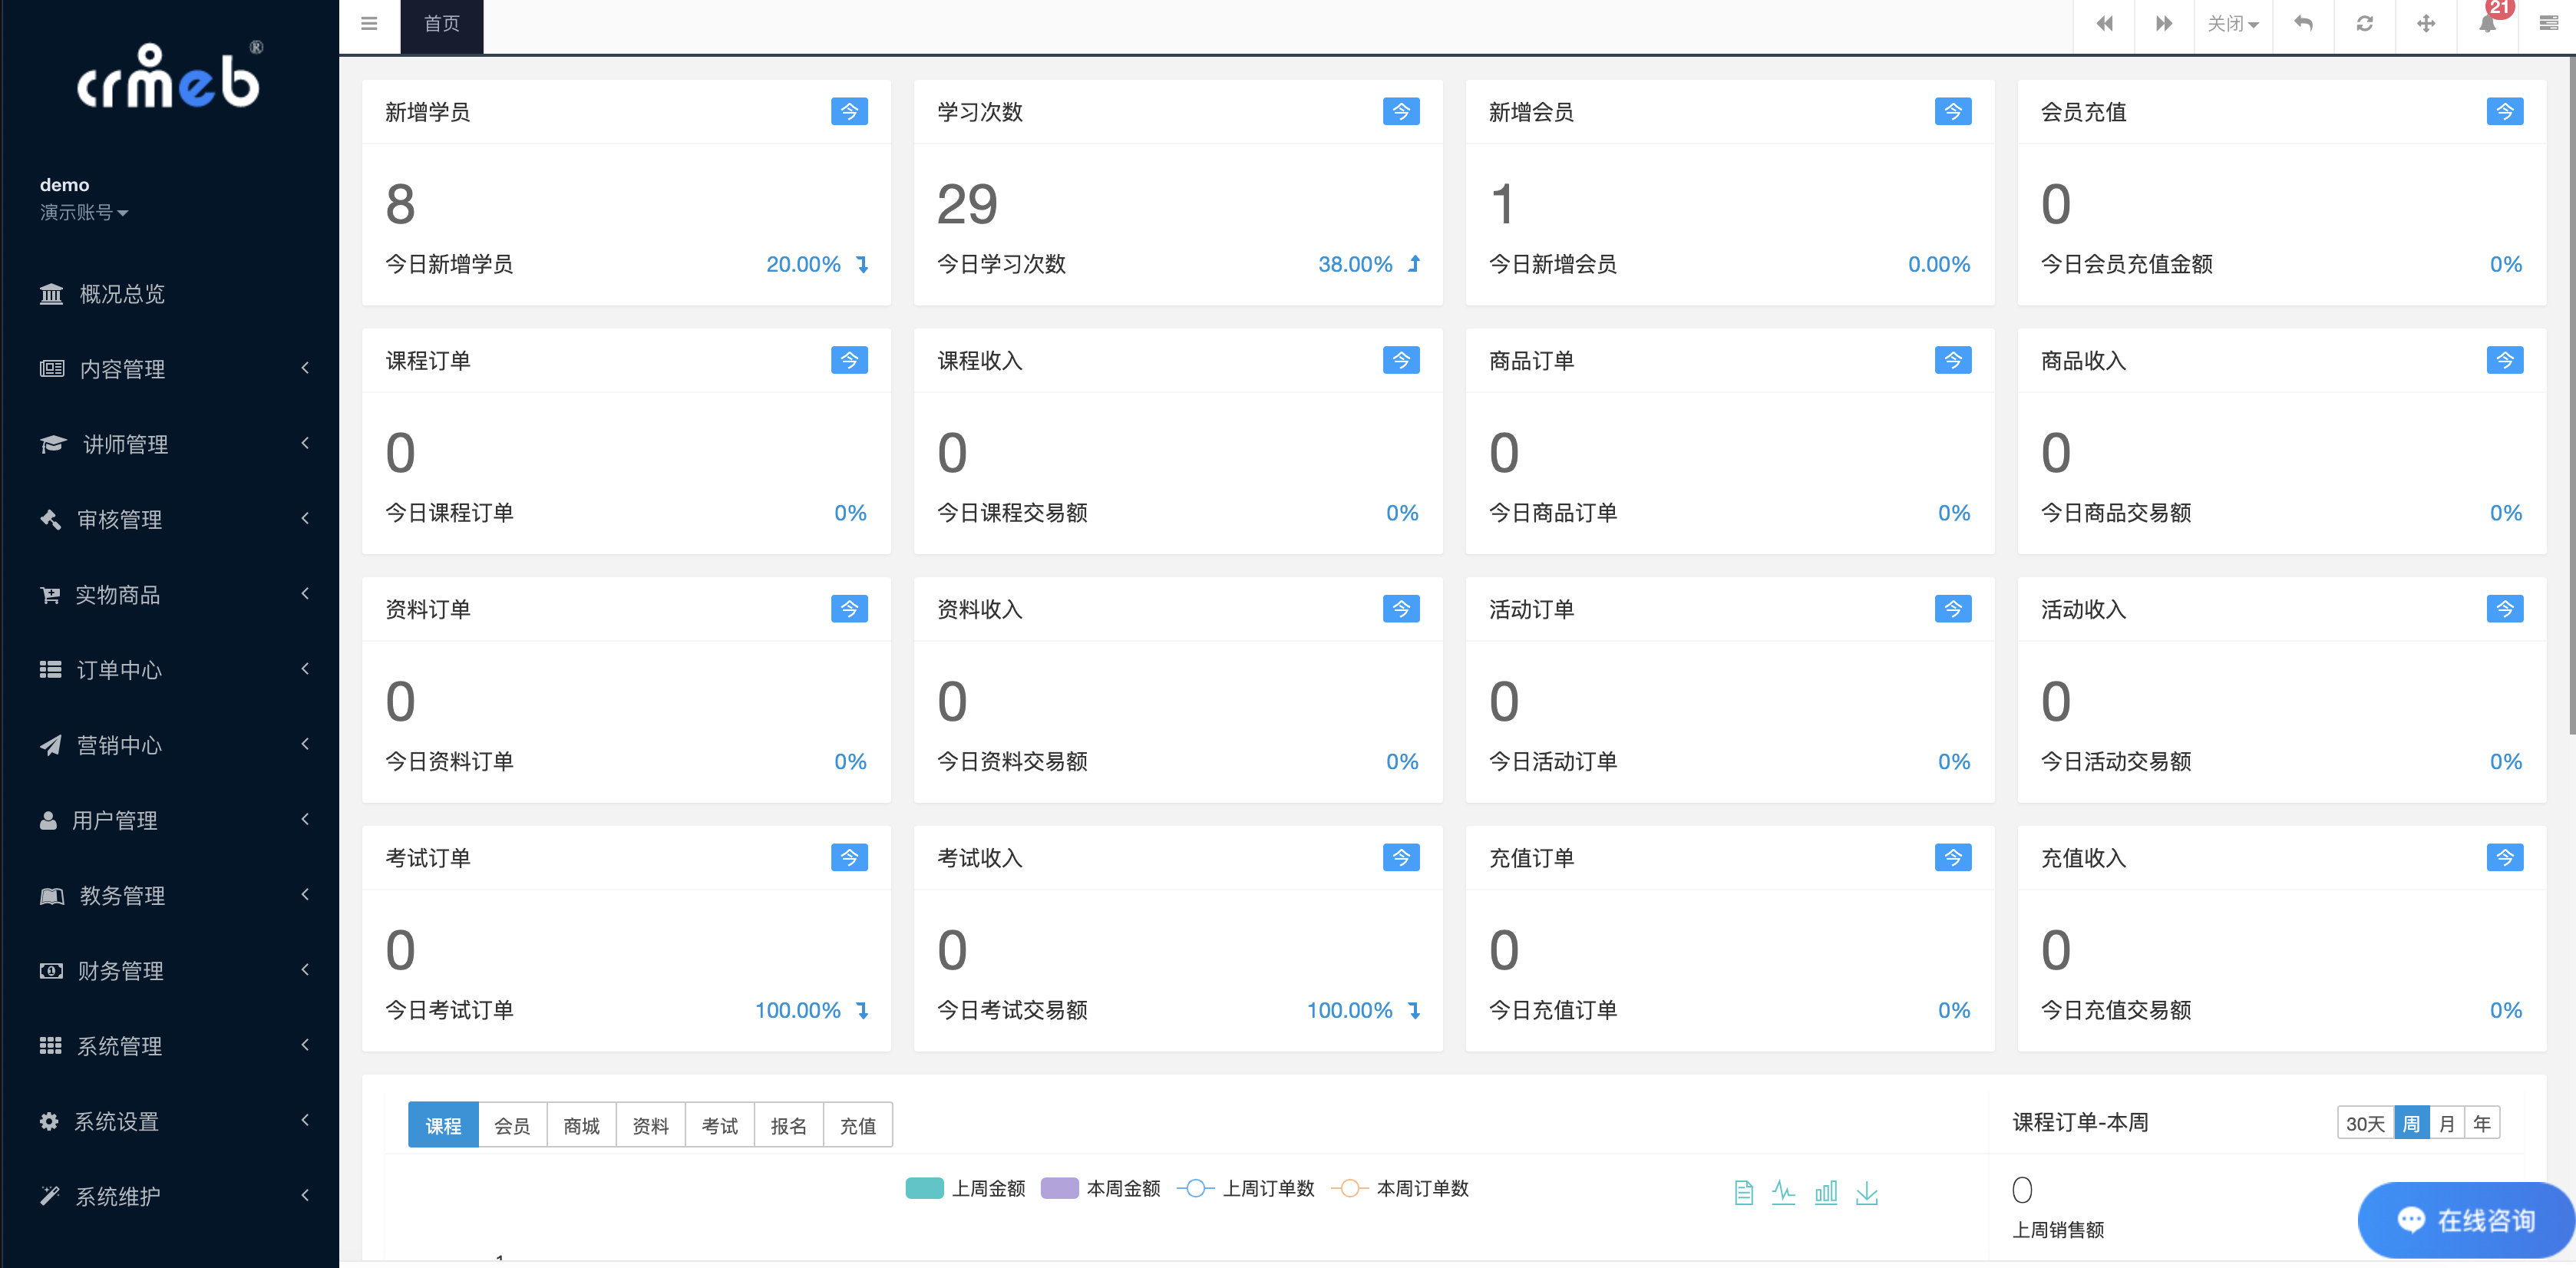Viewport: 2576px width, 1268px height.
Task: Select the 会员 chart tab
Action: (512, 1125)
